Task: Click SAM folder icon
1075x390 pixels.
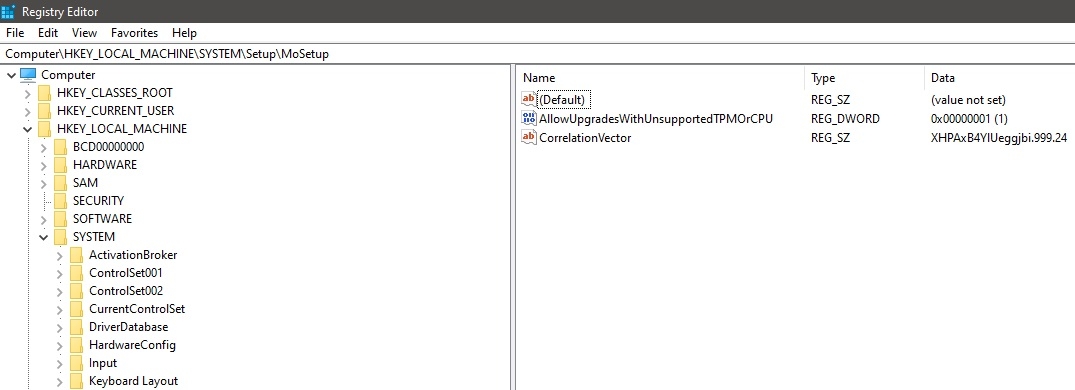Action: coord(60,183)
